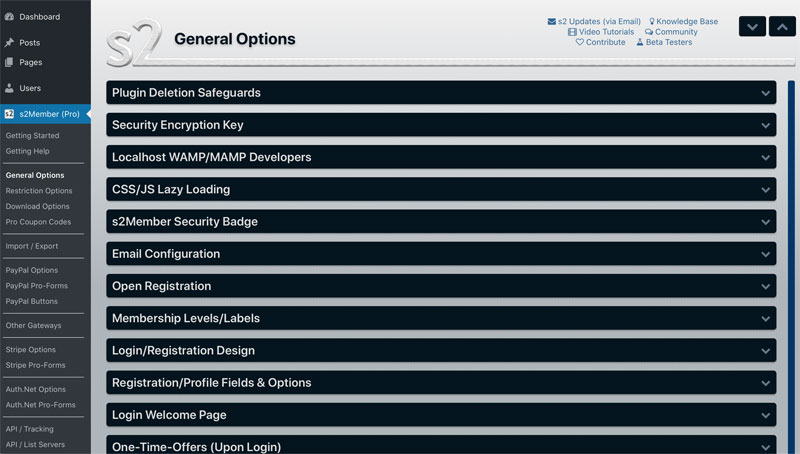800x454 pixels.
Task: Expand Localhost WAMP/MAMP Developers panel
Action: (441, 157)
